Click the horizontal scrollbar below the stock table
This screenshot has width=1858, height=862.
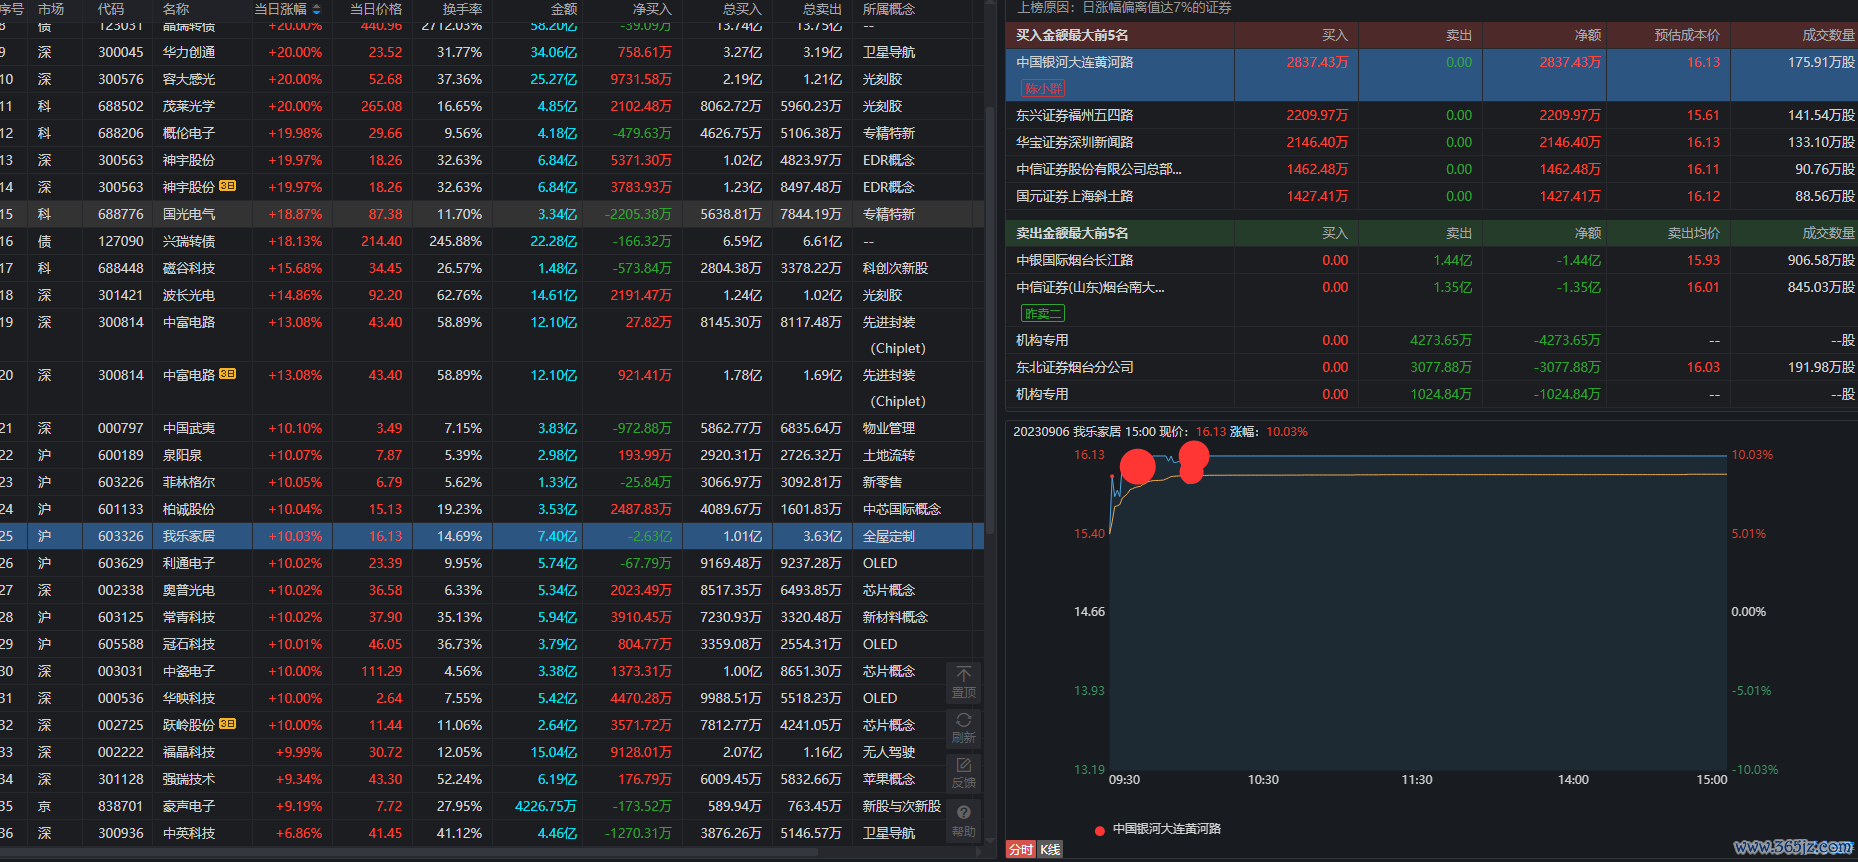[410, 852]
